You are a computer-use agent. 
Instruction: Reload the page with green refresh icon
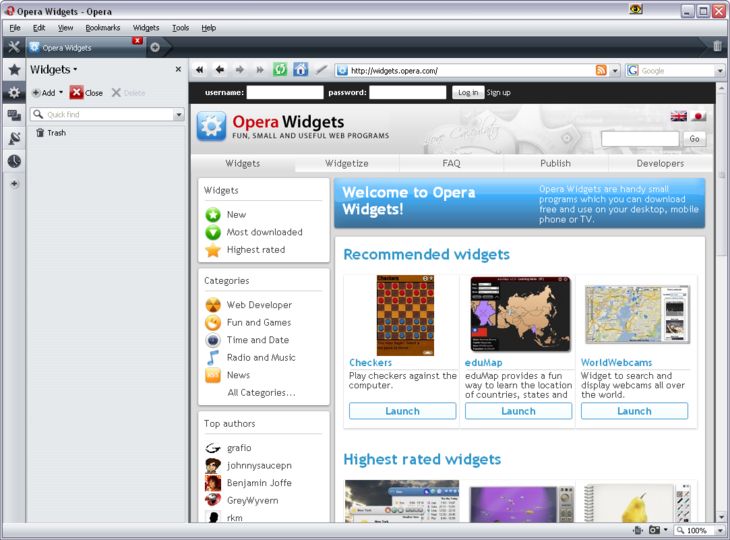point(280,70)
